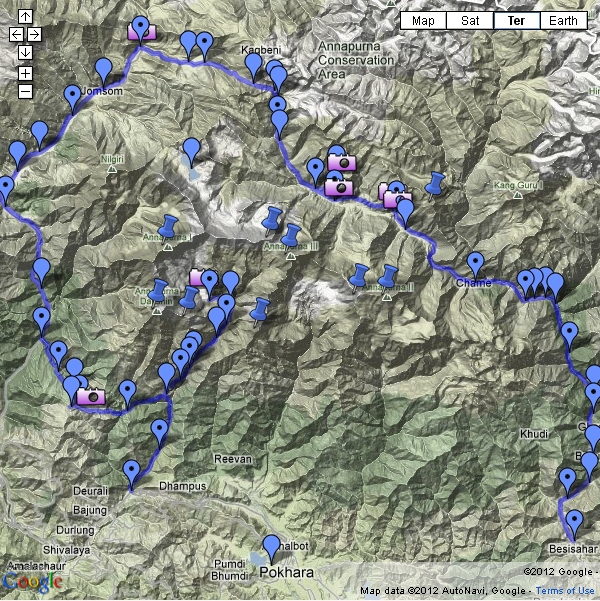Pan the map up with the arrow
Screen dimensions: 600x601
pos(25,16)
